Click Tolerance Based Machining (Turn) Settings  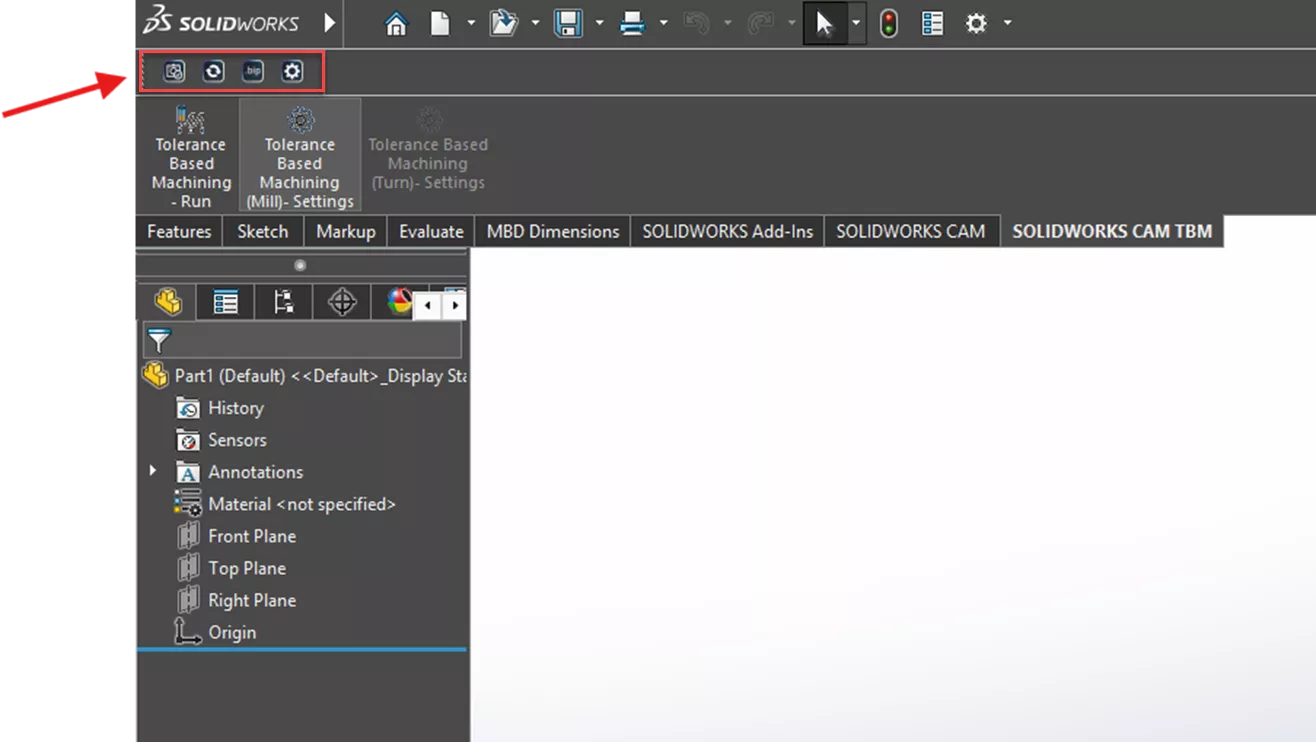428,149
